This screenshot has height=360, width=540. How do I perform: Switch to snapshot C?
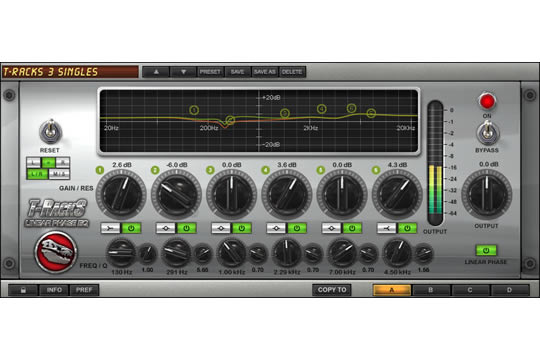(470, 290)
